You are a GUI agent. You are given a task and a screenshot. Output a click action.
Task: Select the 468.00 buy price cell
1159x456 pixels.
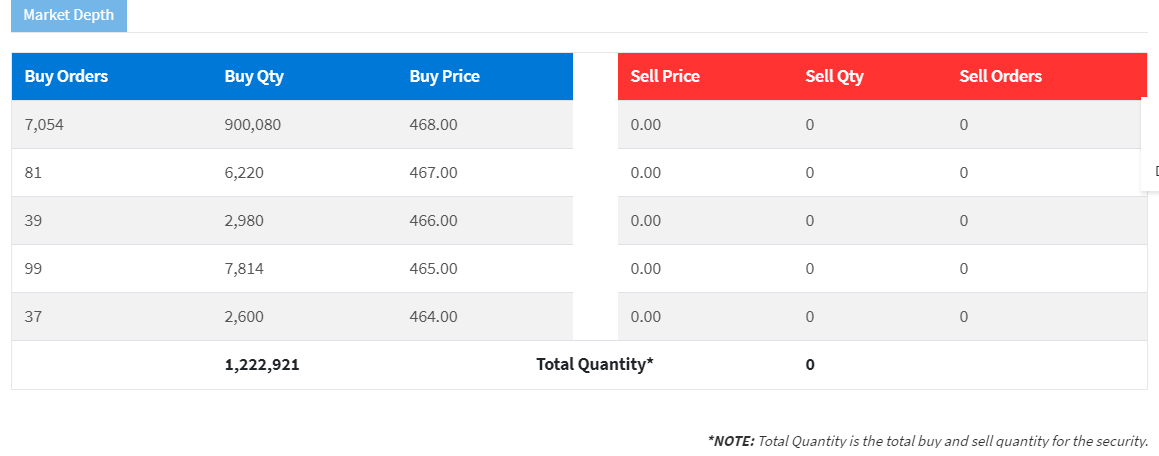(434, 125)
